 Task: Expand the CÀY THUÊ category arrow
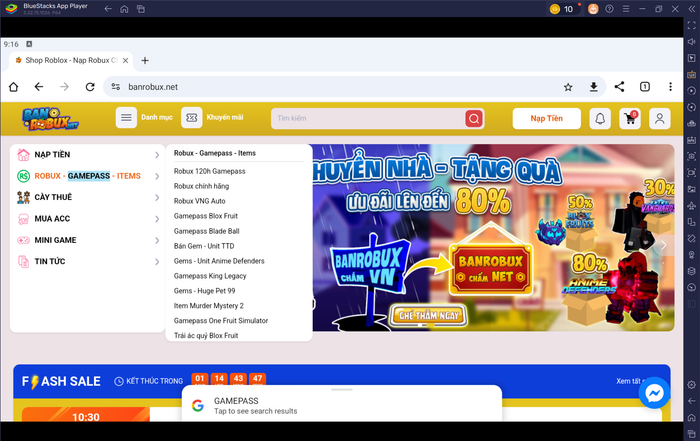pyautogui.click(x=157, y=197)
